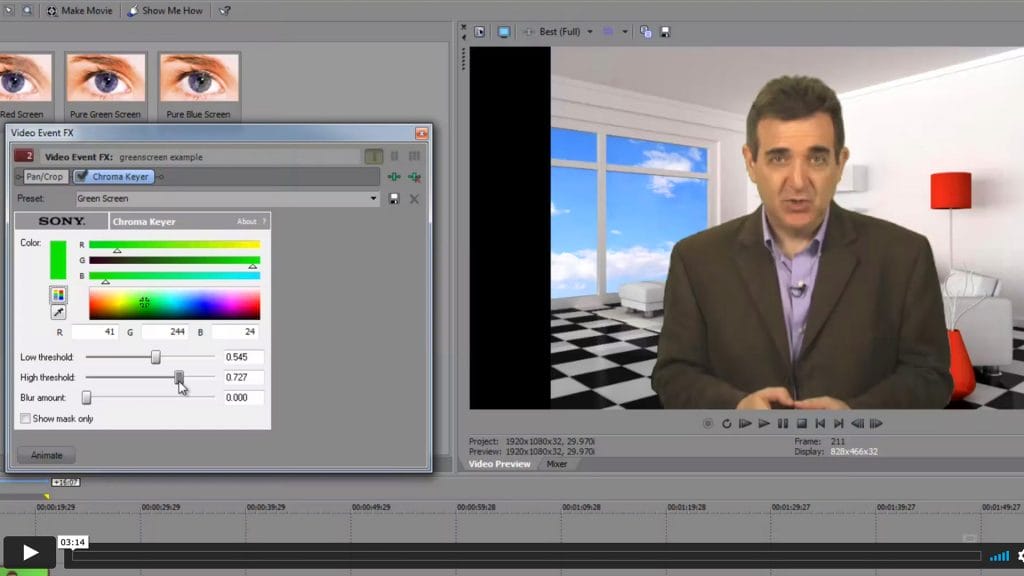Viewport: 1024px width, 576px height.
Task: Toggle Loop Playback in the preview
Action: 726,424
